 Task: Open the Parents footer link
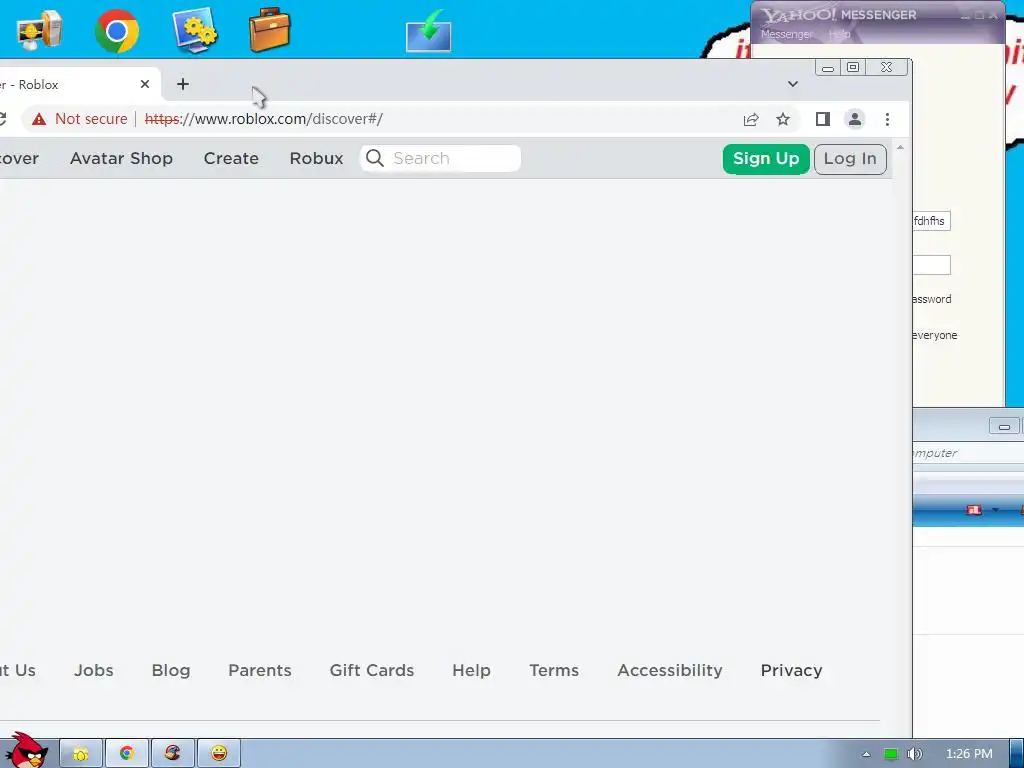point(260,671)
